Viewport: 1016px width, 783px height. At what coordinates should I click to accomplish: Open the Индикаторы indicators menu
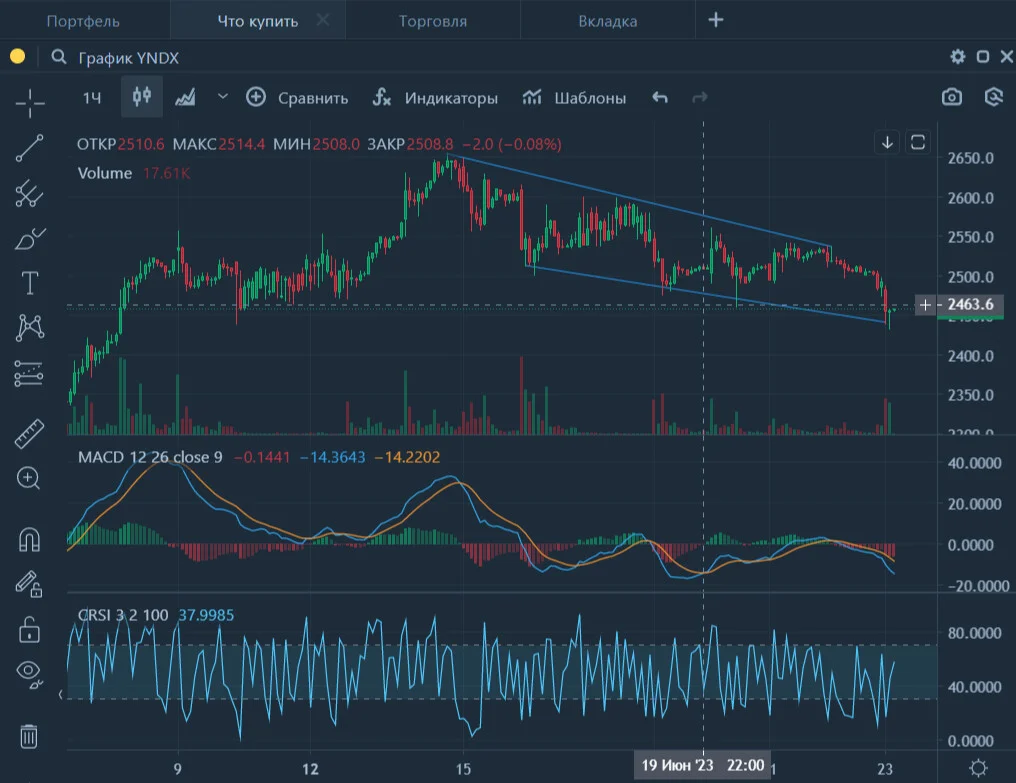pyautogui.click(x=435, y=98)
